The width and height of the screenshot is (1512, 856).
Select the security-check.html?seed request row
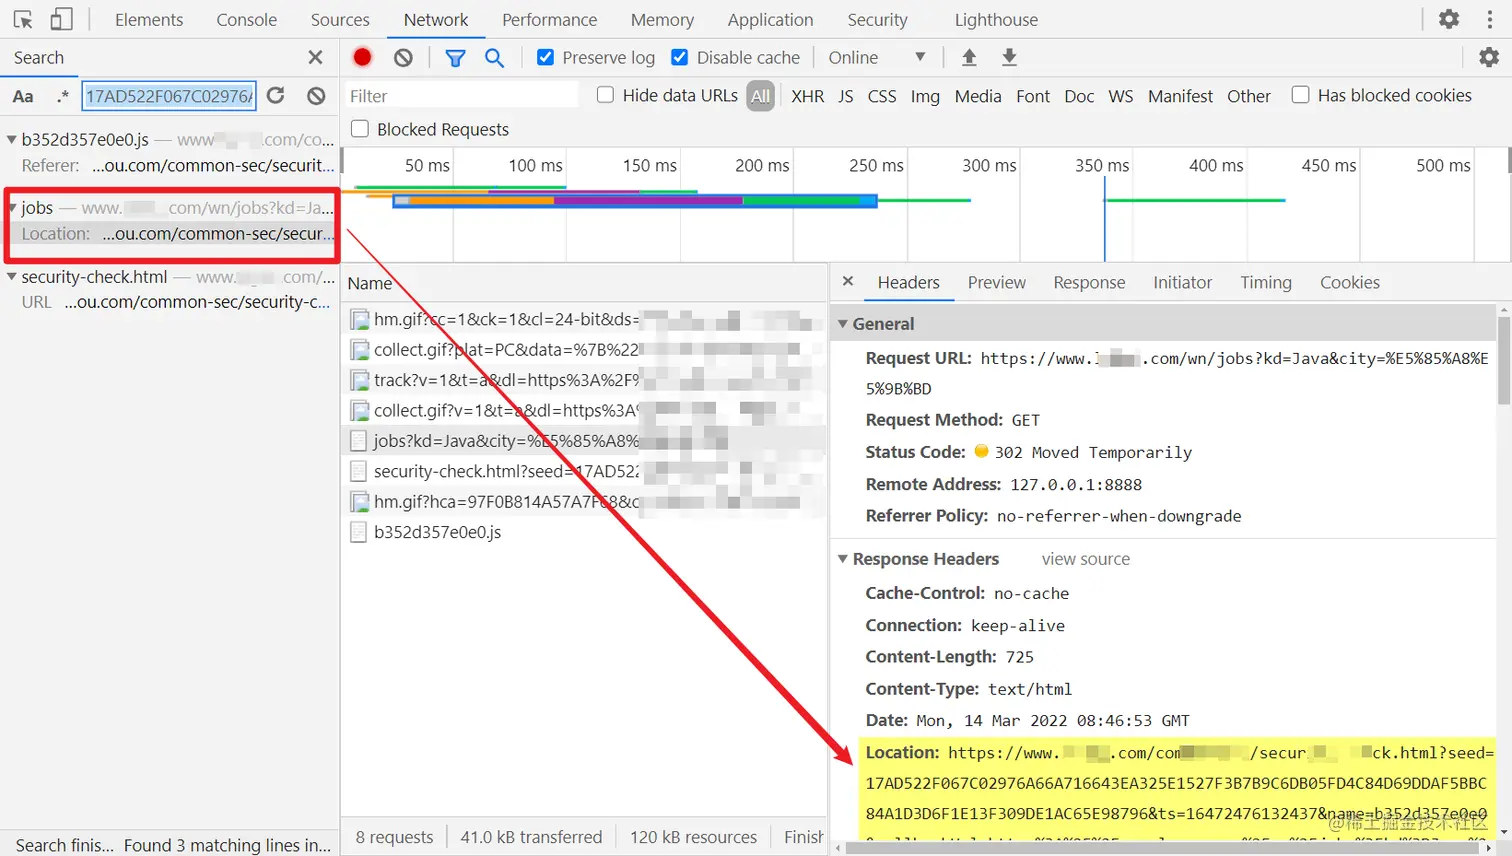[584, 471]
